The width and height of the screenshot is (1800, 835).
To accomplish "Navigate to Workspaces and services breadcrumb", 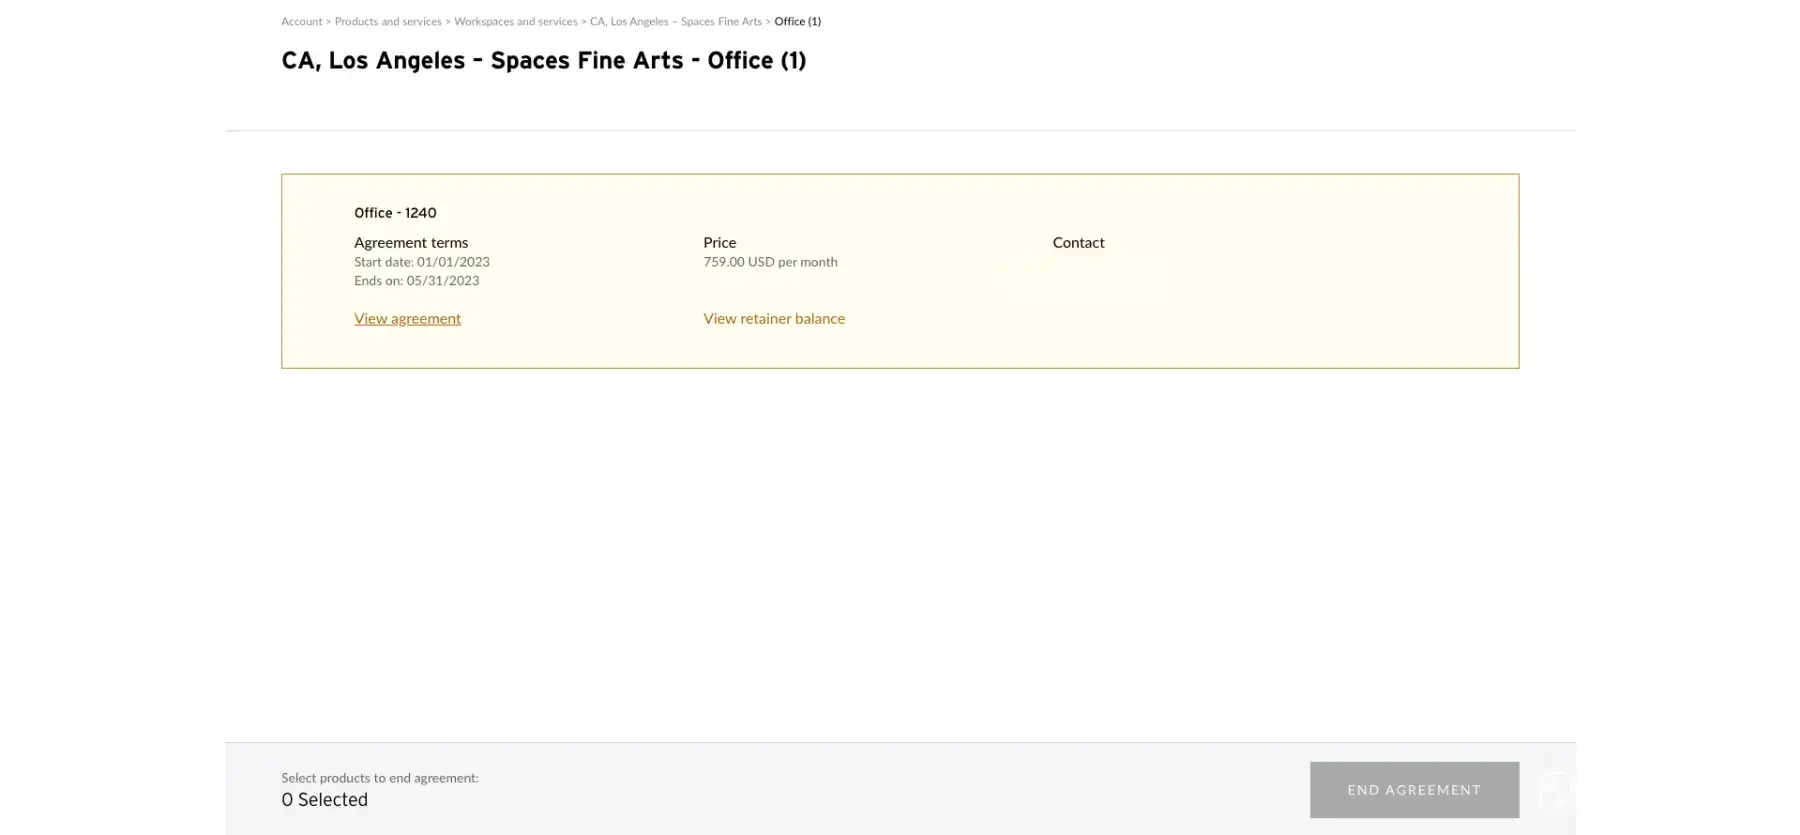I will [x=515, y=21].
